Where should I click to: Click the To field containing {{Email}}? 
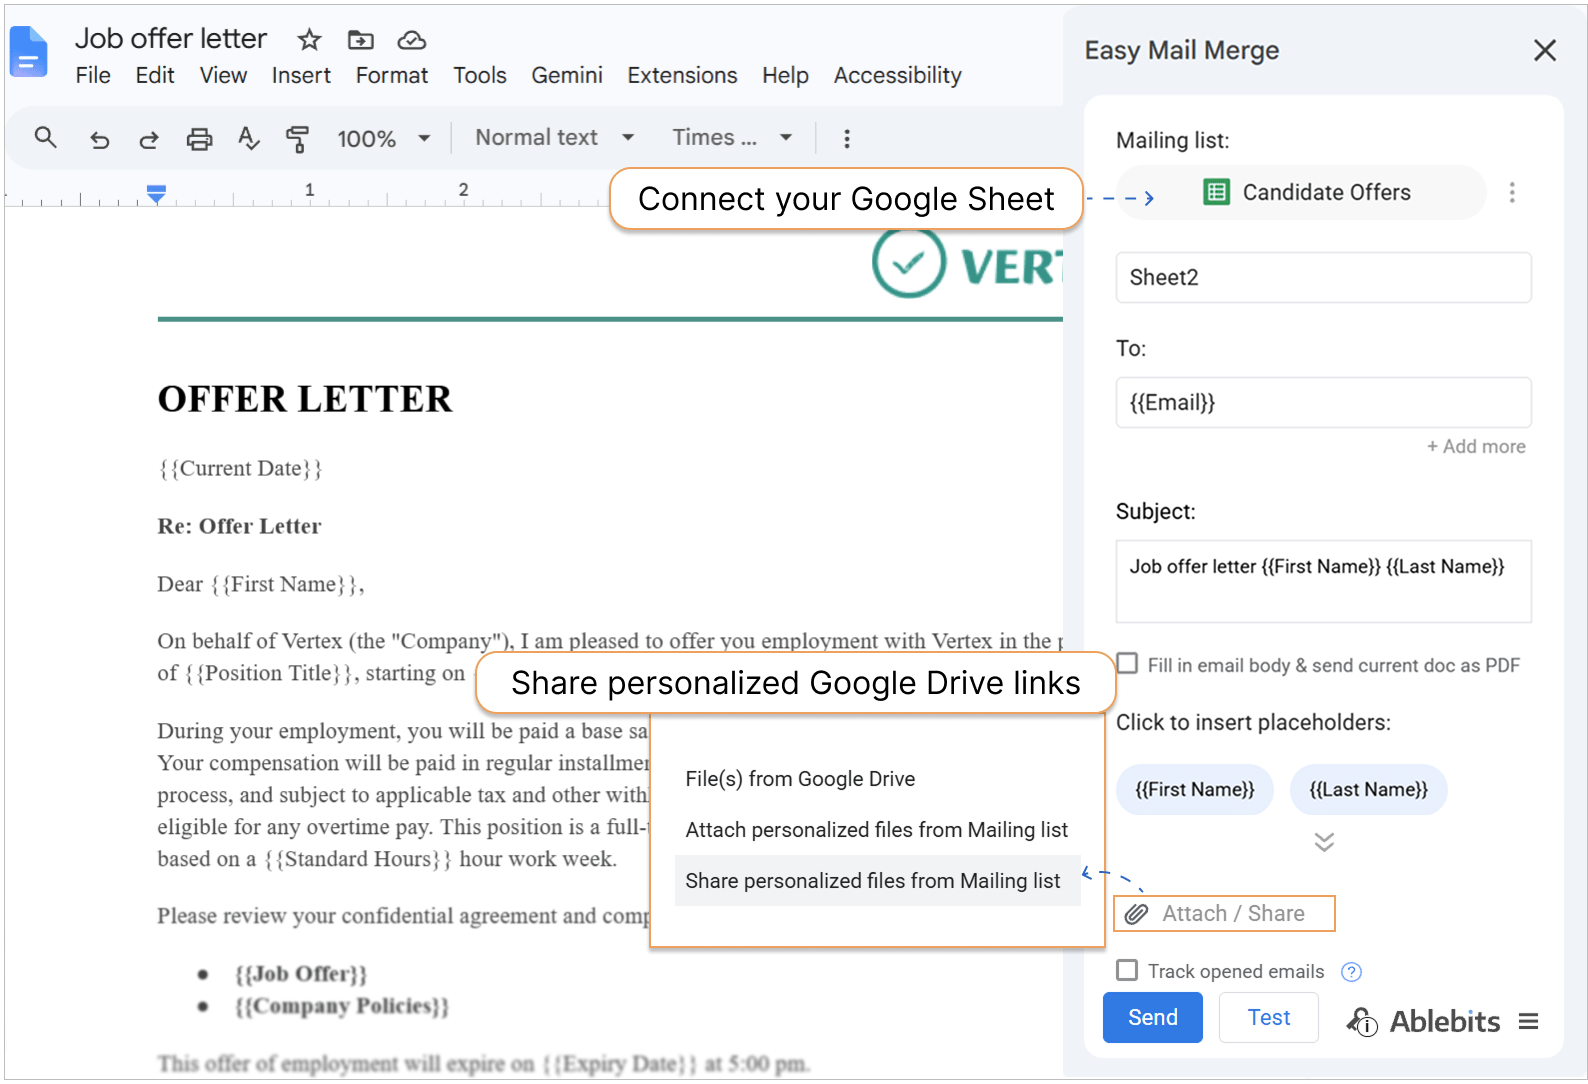(x=1324, y=403)
